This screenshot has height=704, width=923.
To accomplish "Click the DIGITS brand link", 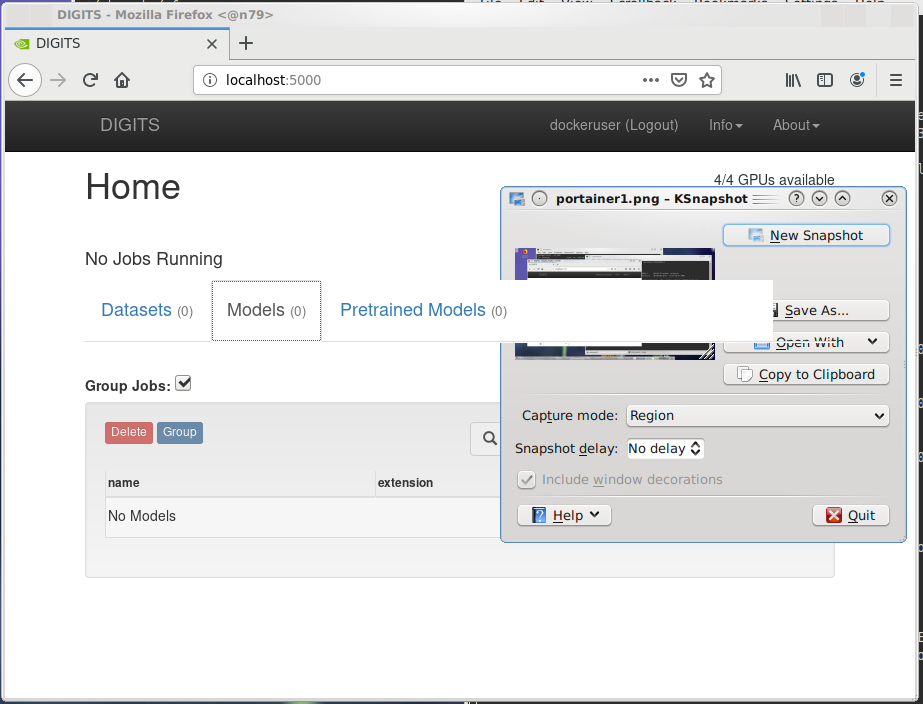I will [x=130, y=125].
